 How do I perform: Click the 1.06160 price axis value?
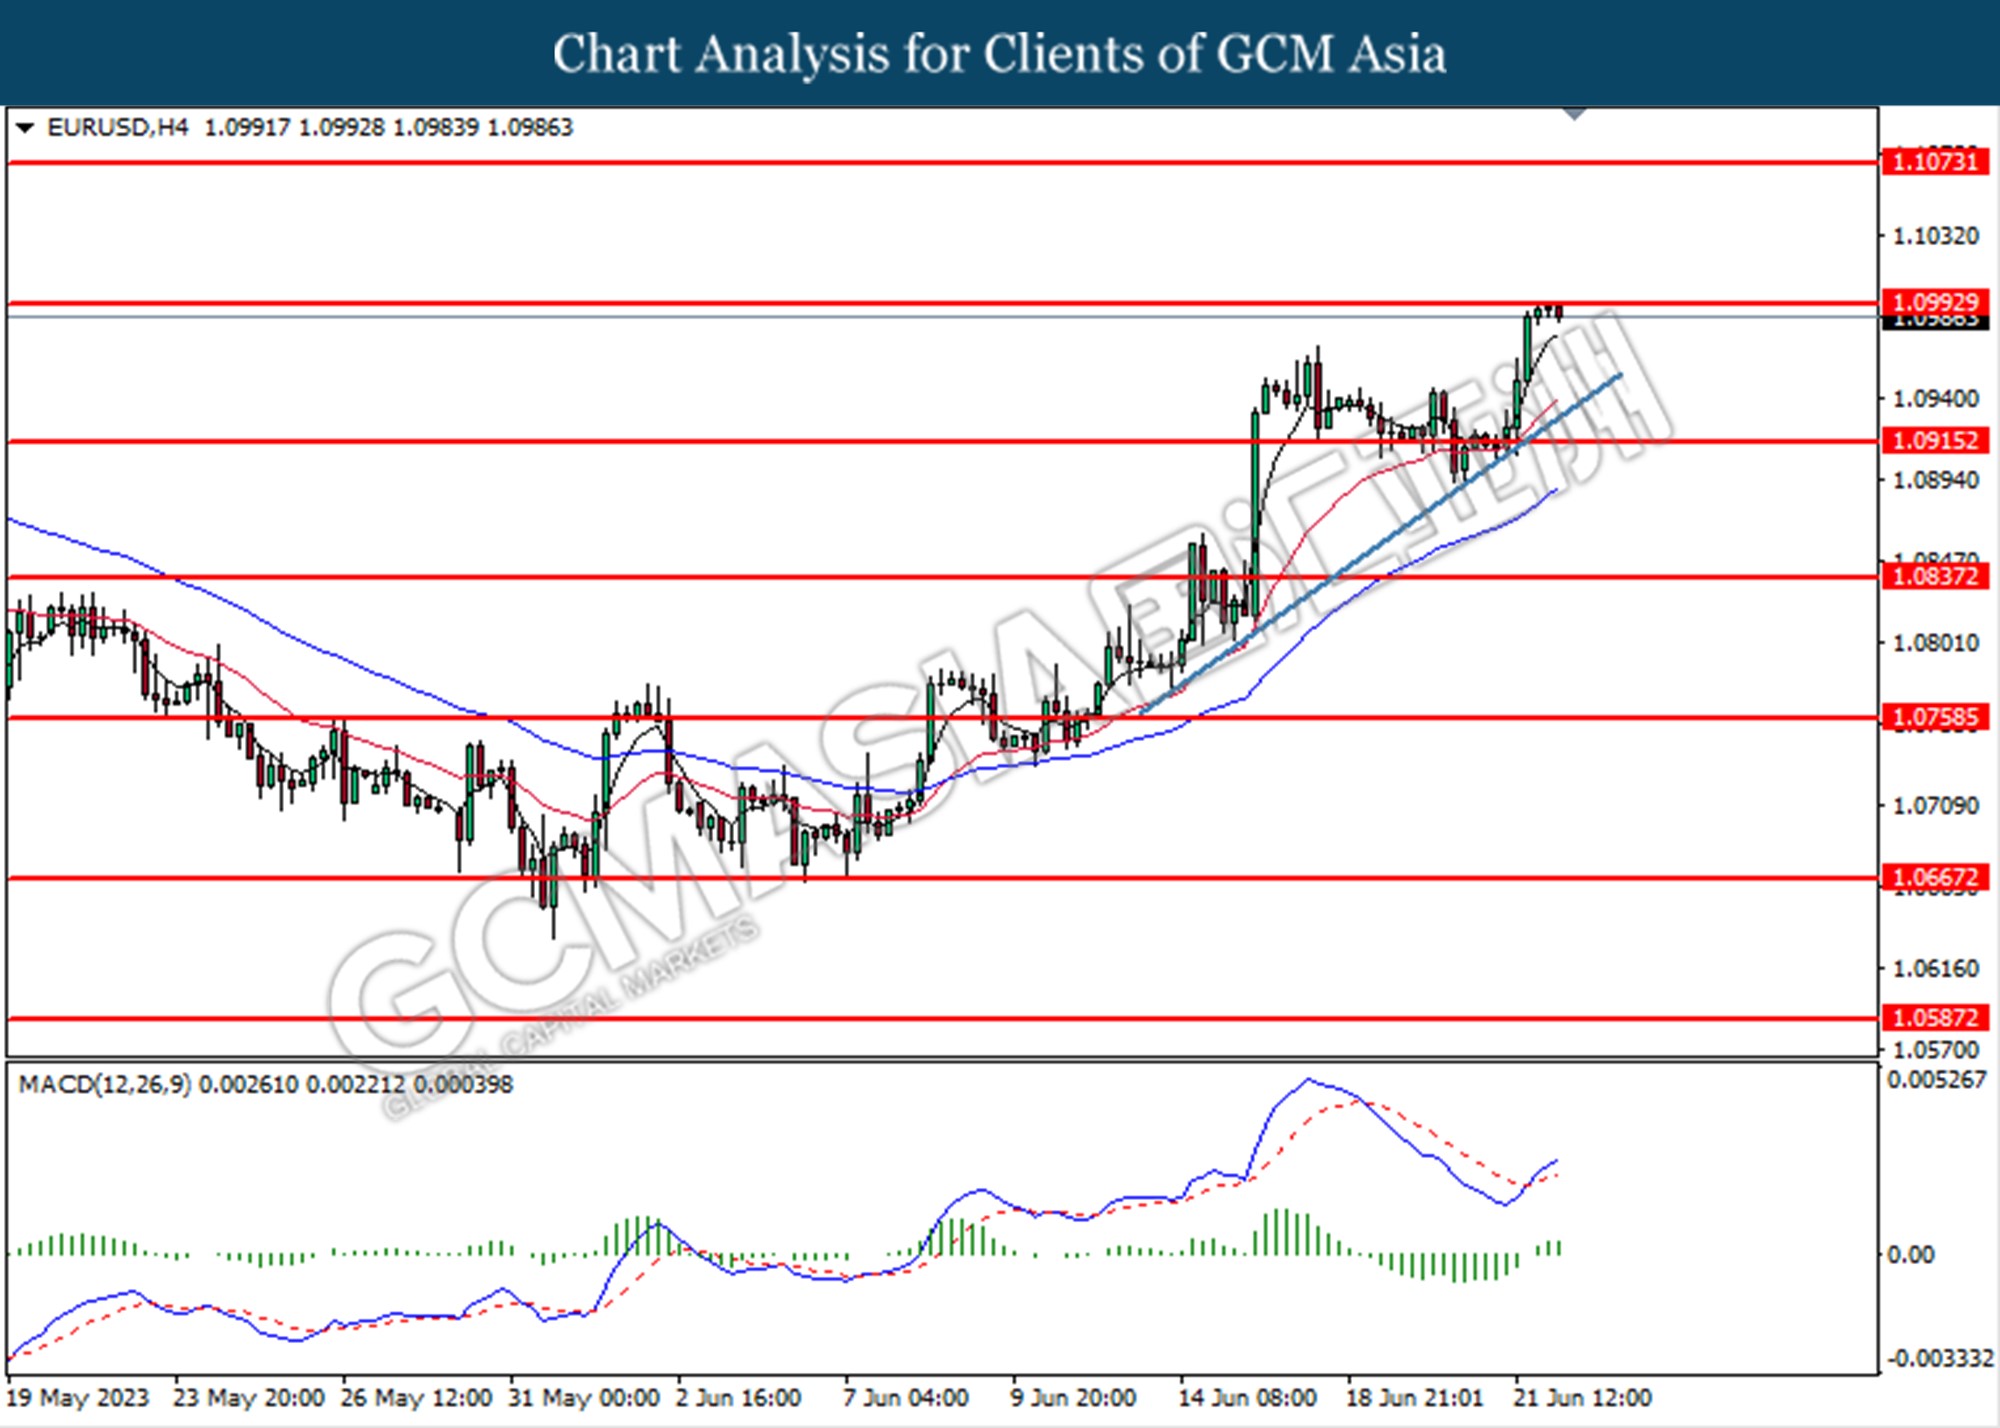point(1936,969)
